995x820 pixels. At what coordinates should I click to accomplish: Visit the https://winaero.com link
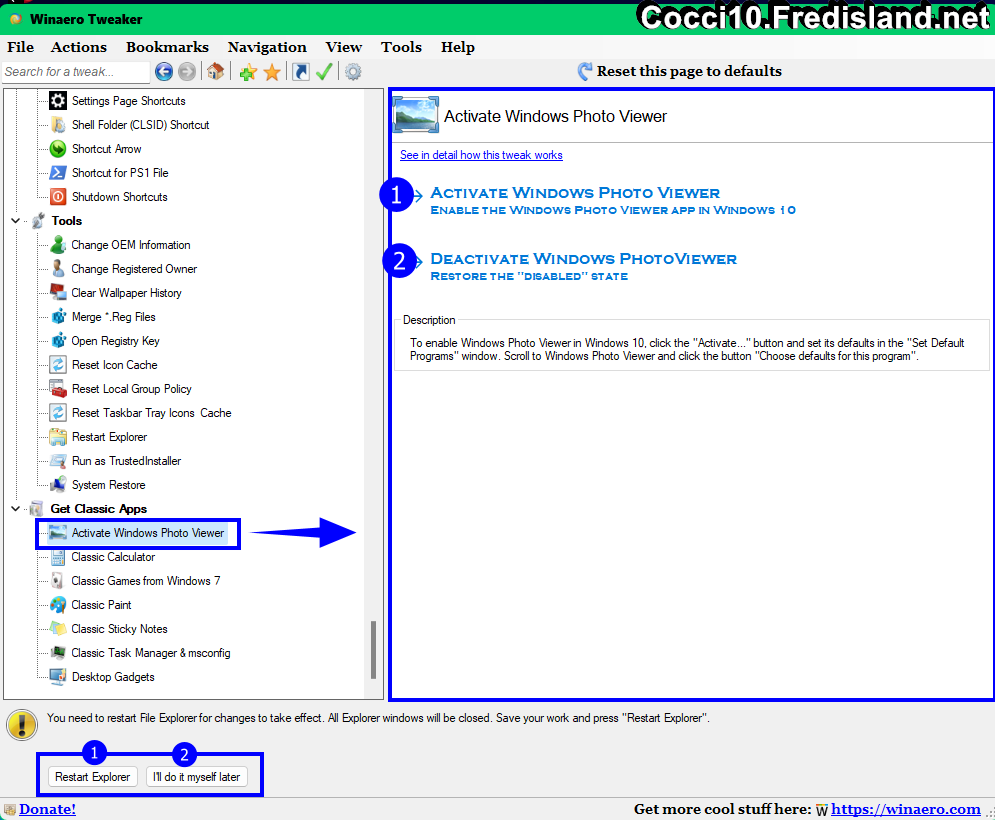click(906, 809)
